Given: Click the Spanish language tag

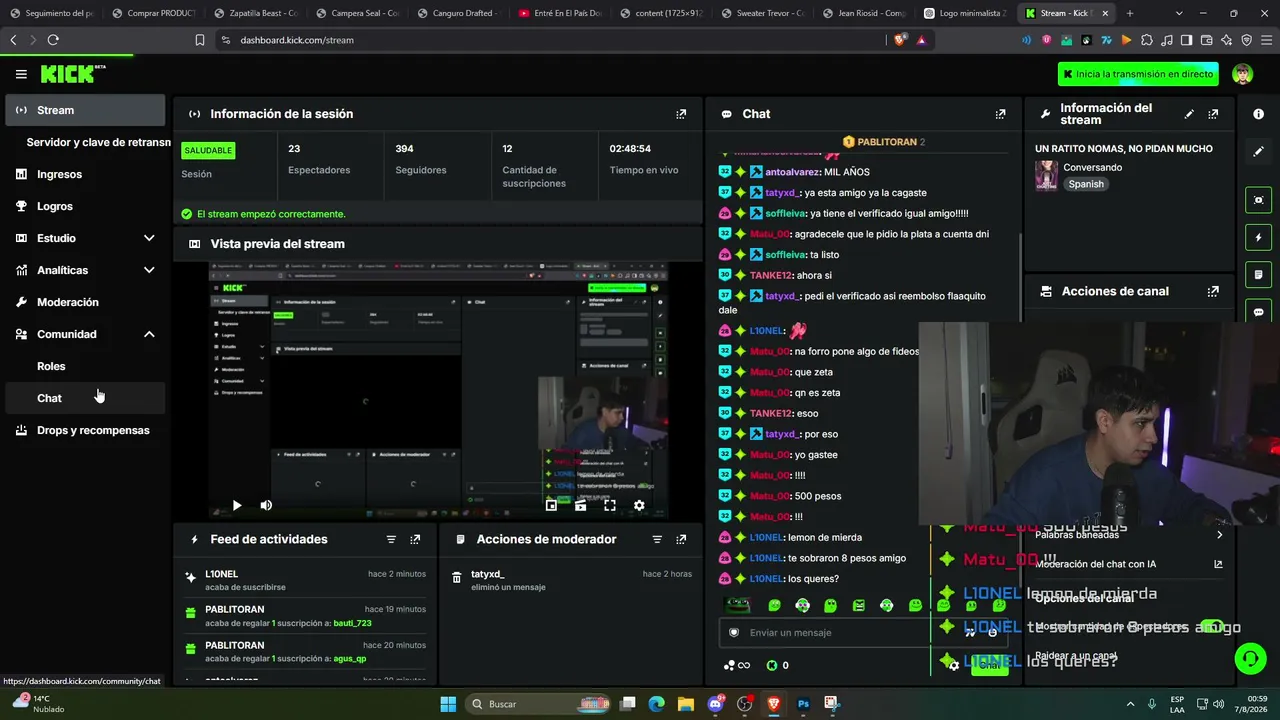Looking at the screenshot, I should [x=1086, y=184].
